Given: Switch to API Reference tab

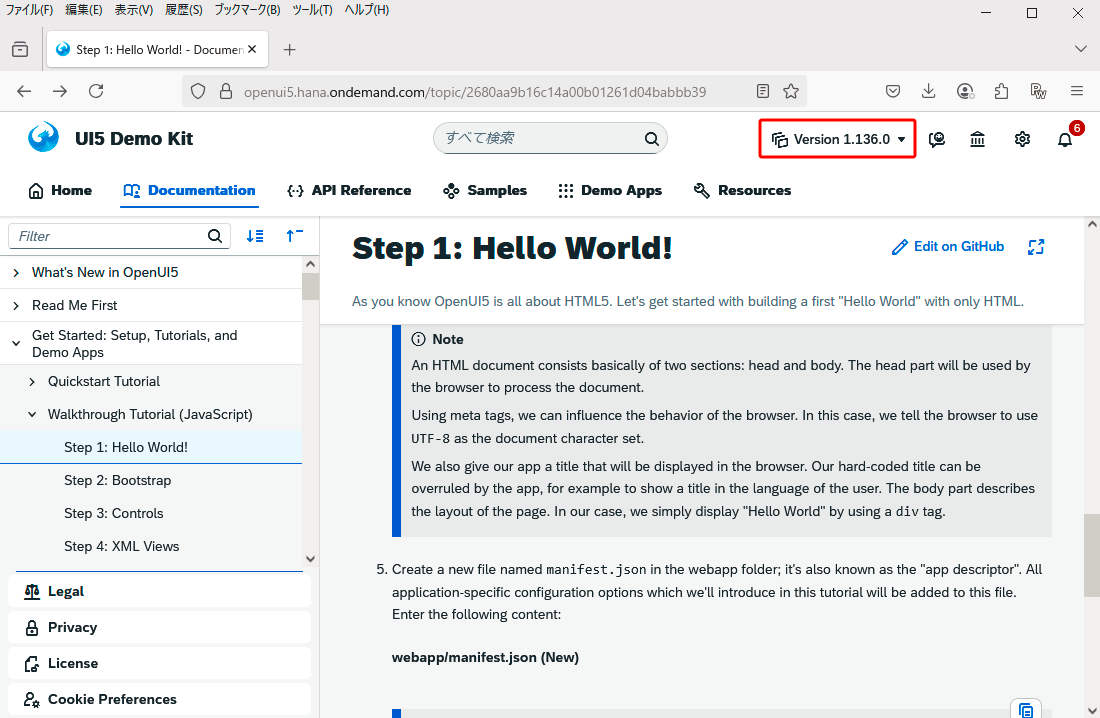Looking at the screenshot, I should tap(349, 190).
